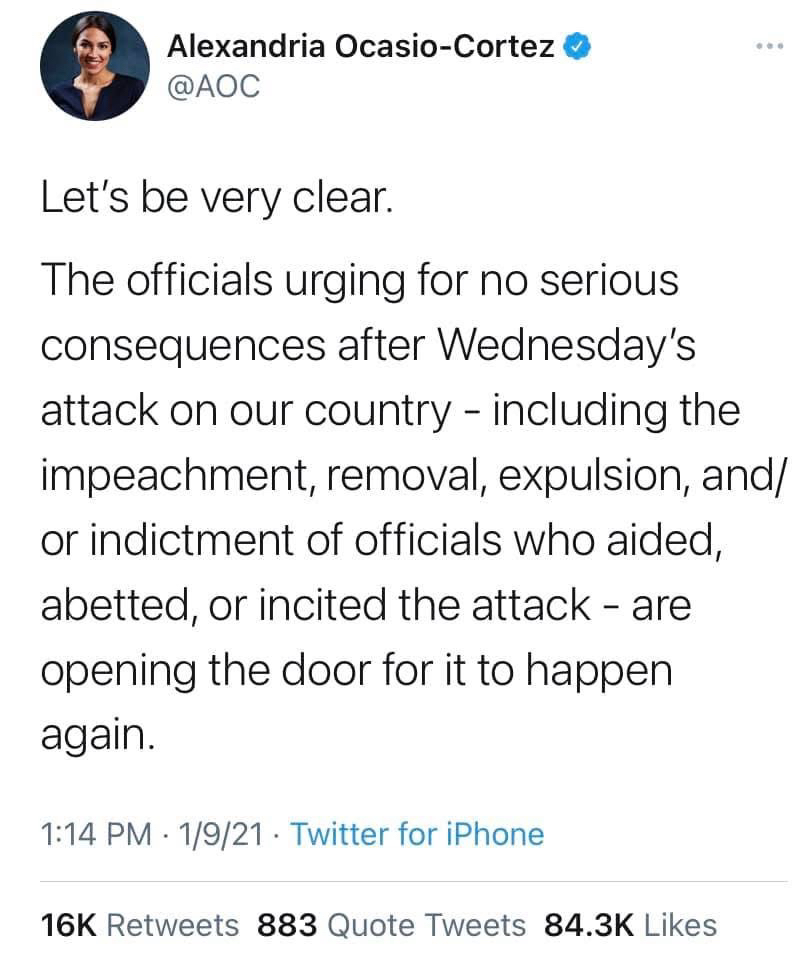The height and width of the screenshot is (961, 811).
Task: Open the Twitter for iPhone source link
Action: pyautogui.click(x=416, y=834)
